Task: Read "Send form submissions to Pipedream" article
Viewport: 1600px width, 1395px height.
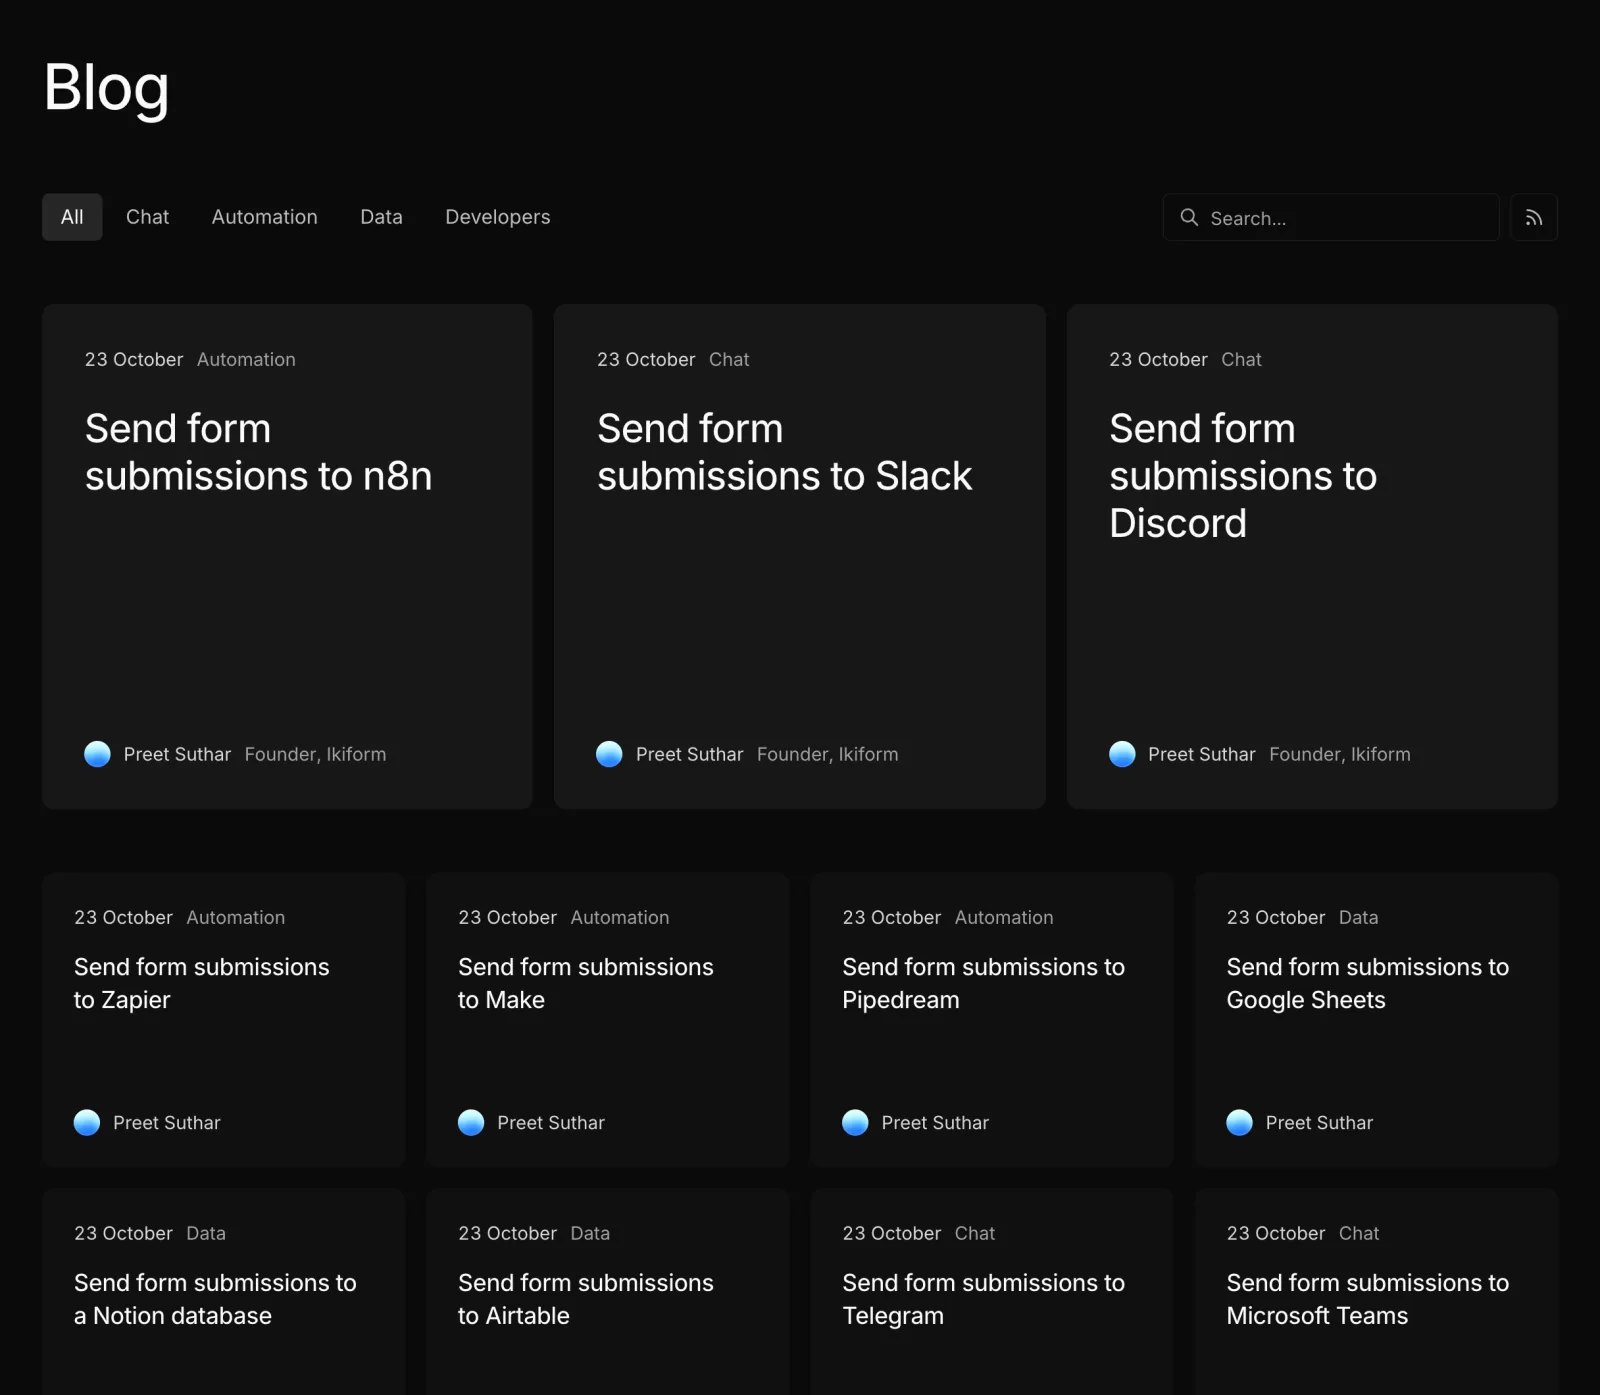Action: tap(983, 983)
